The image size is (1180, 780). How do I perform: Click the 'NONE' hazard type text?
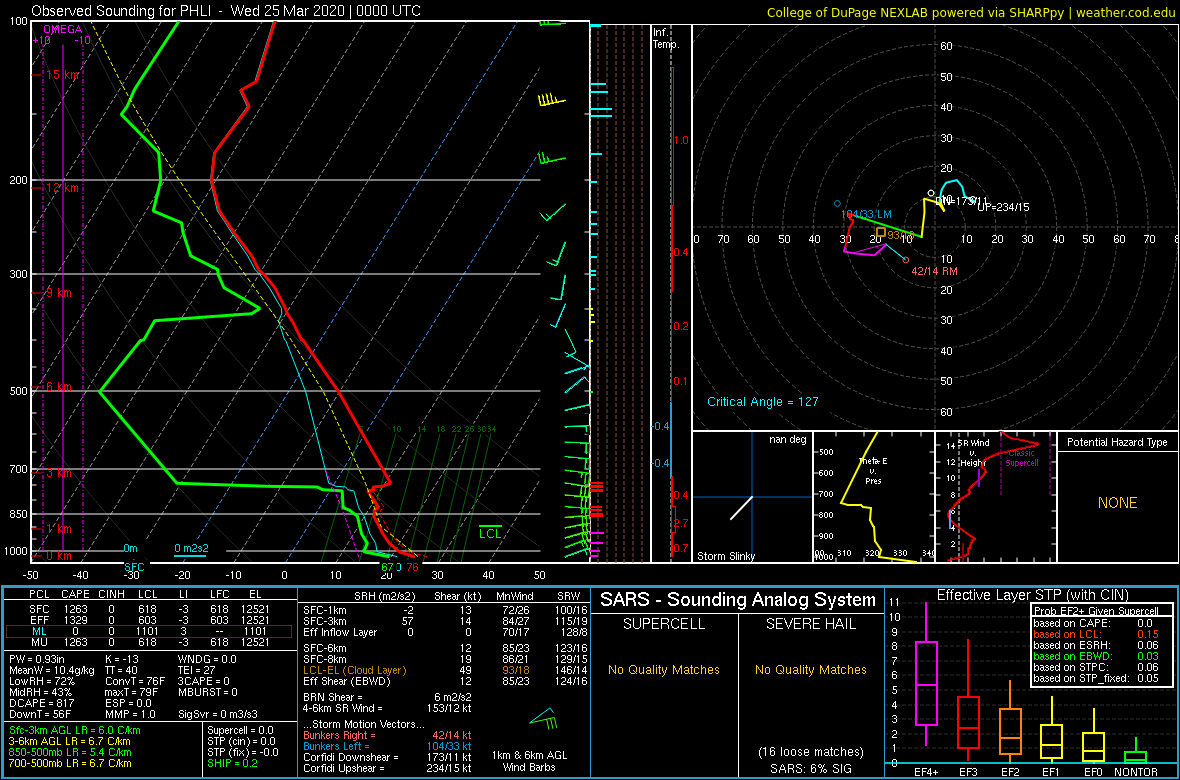[x=1117, y=503]
